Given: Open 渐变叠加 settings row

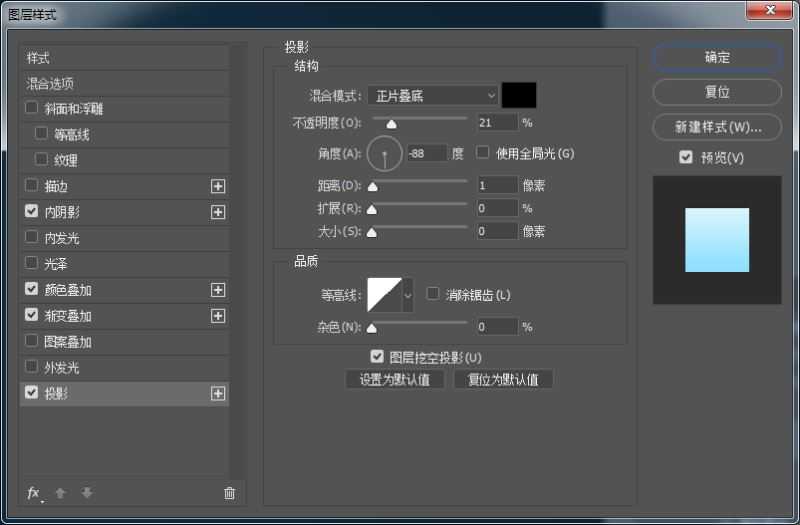Looking at the screenshot, I should tap(124, 316).
